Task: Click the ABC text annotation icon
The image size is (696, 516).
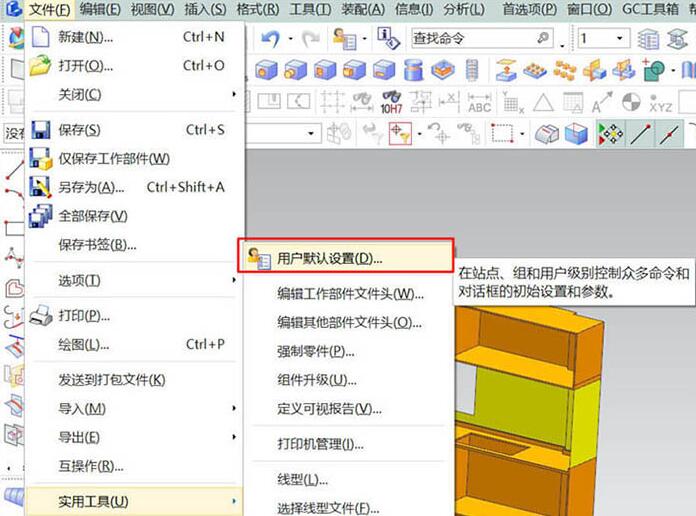Action: pyautogui.click(x=479, y=103)
